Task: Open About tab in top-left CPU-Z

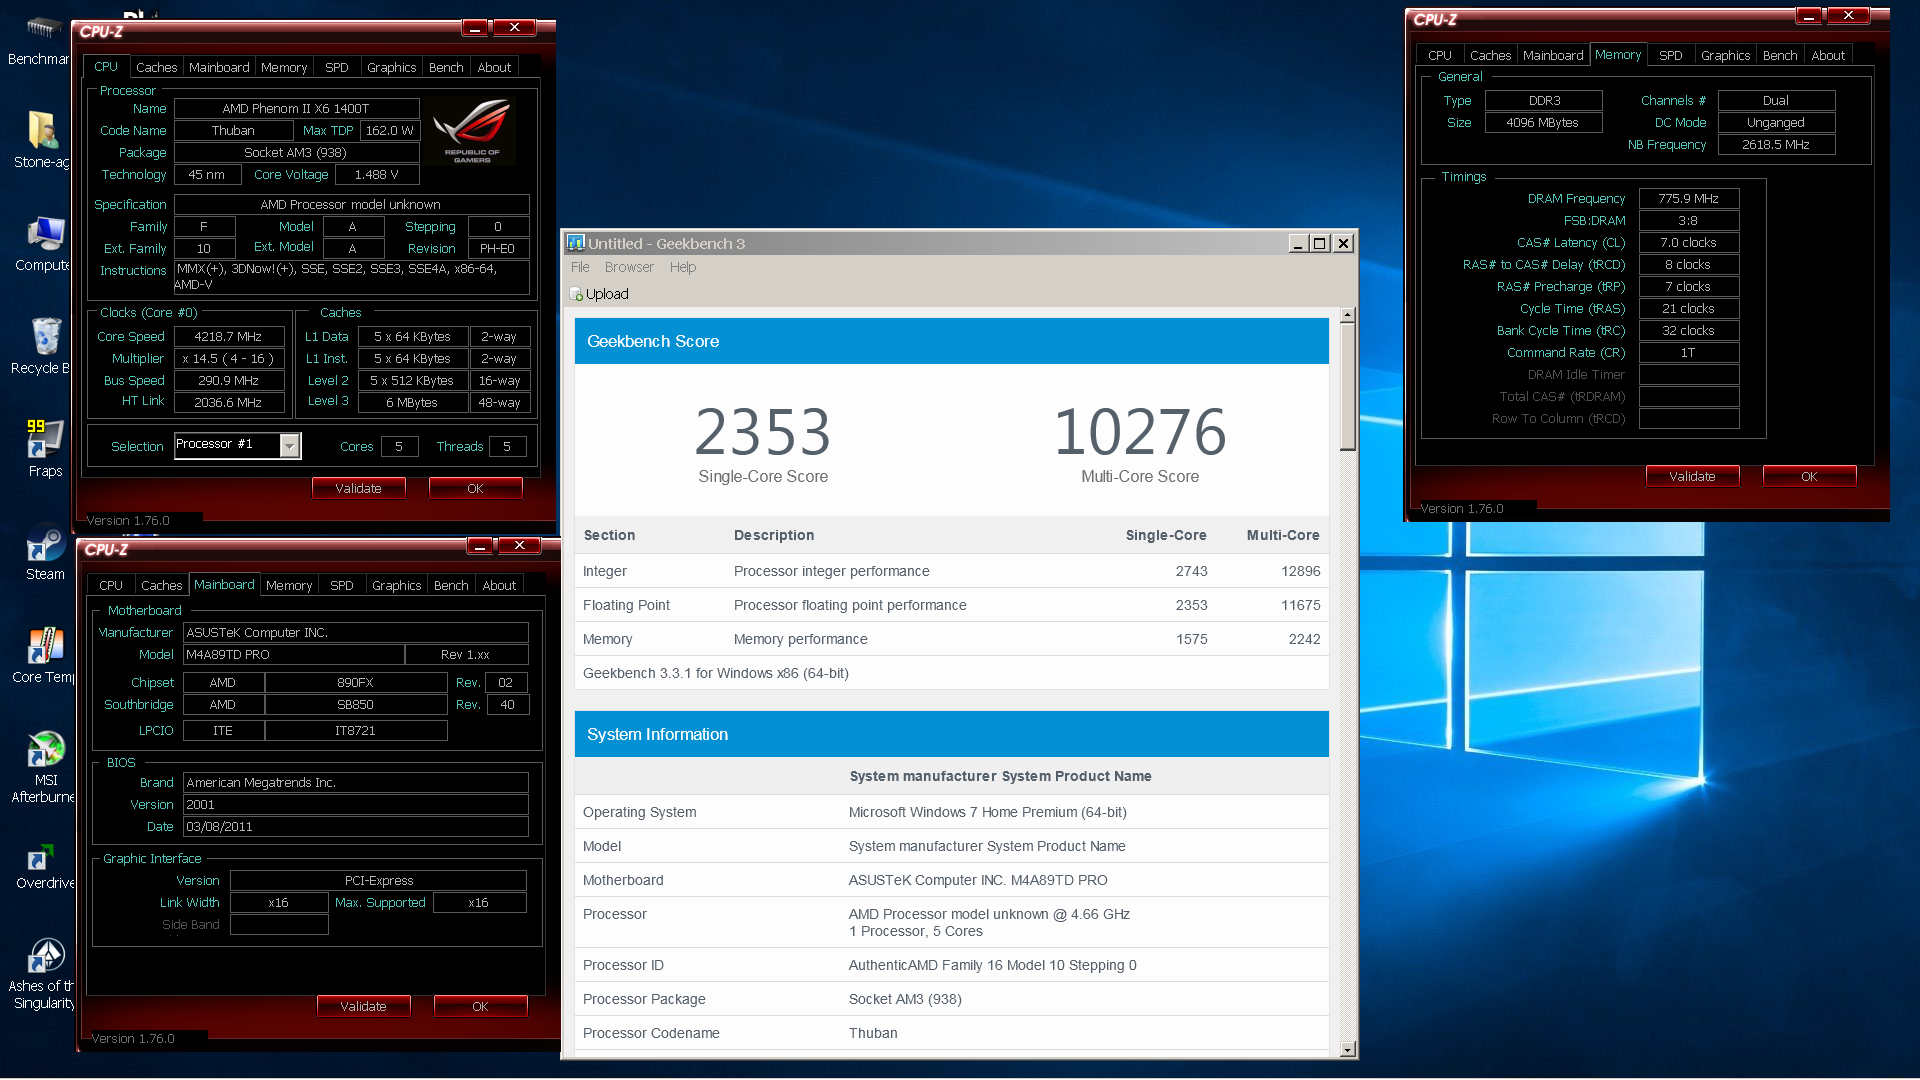Action: click(x=494, y=67)
